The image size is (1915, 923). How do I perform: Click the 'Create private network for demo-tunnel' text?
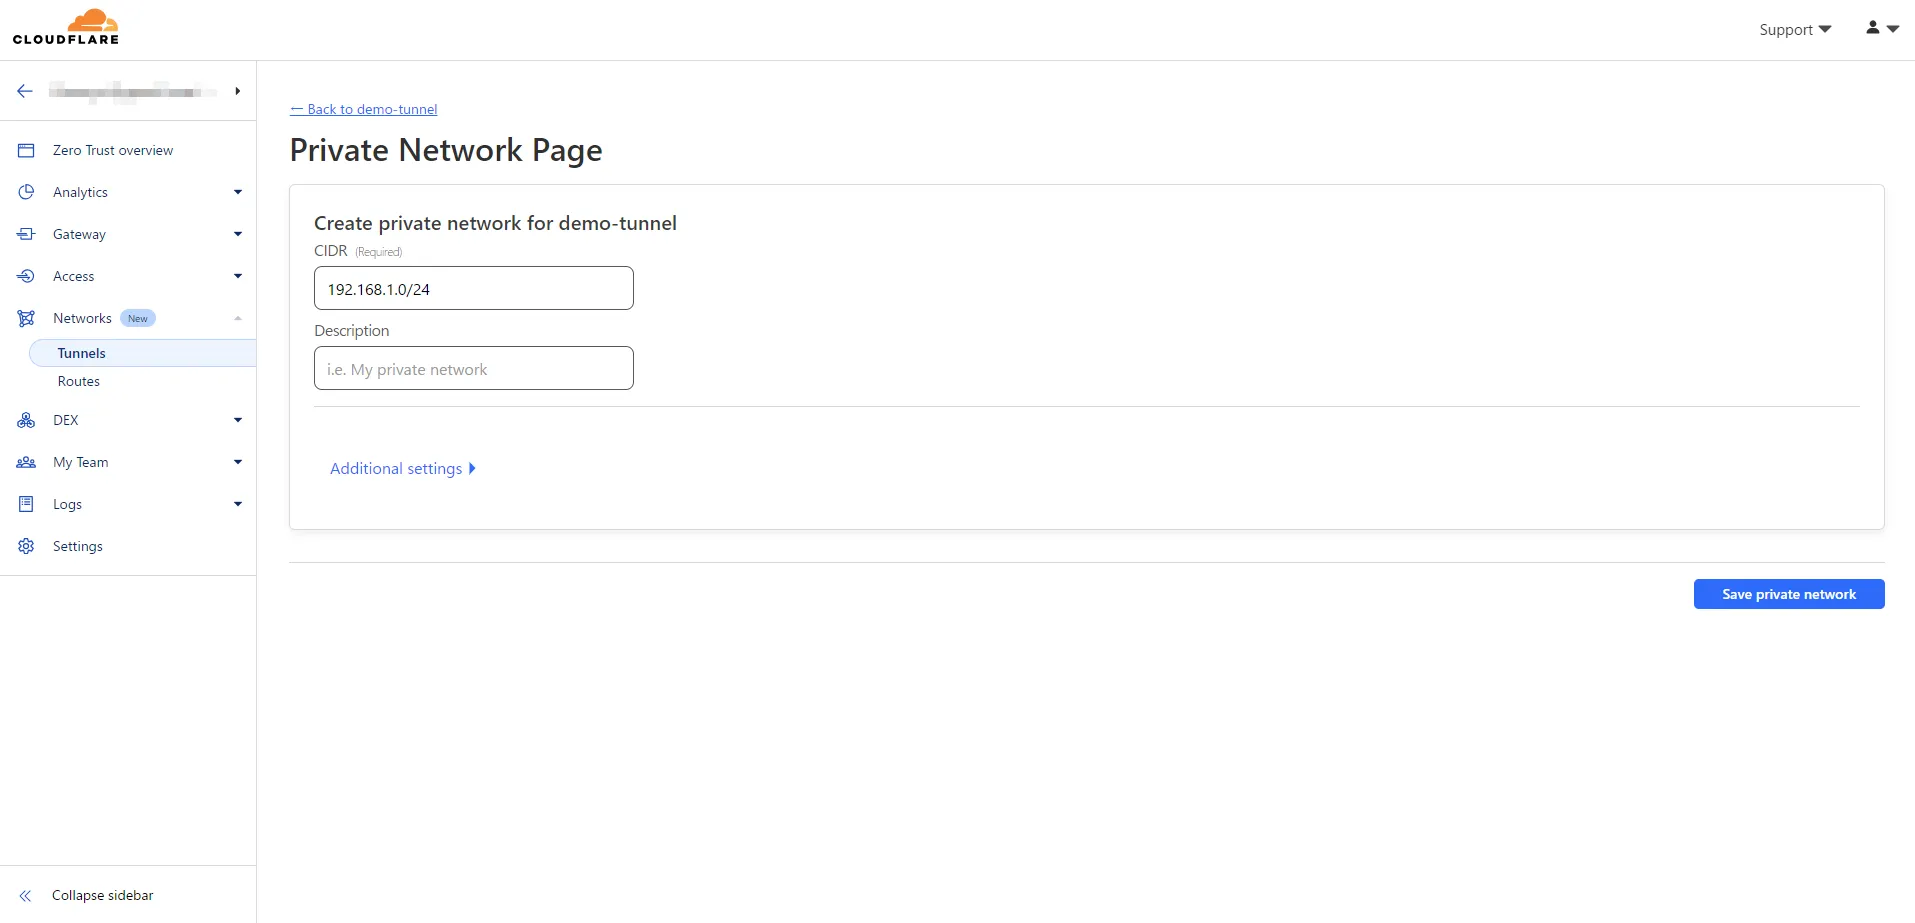(x=495, y=223)
